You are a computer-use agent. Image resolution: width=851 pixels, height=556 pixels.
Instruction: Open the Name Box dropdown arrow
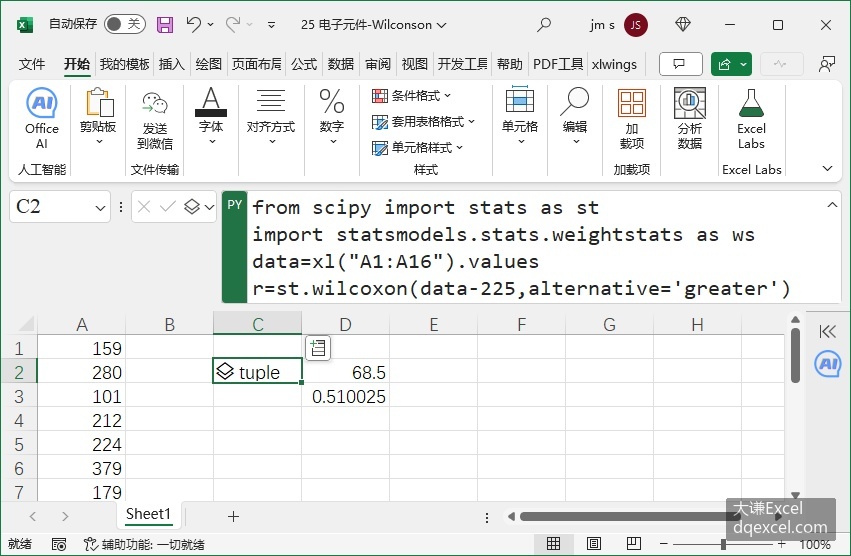100,207
